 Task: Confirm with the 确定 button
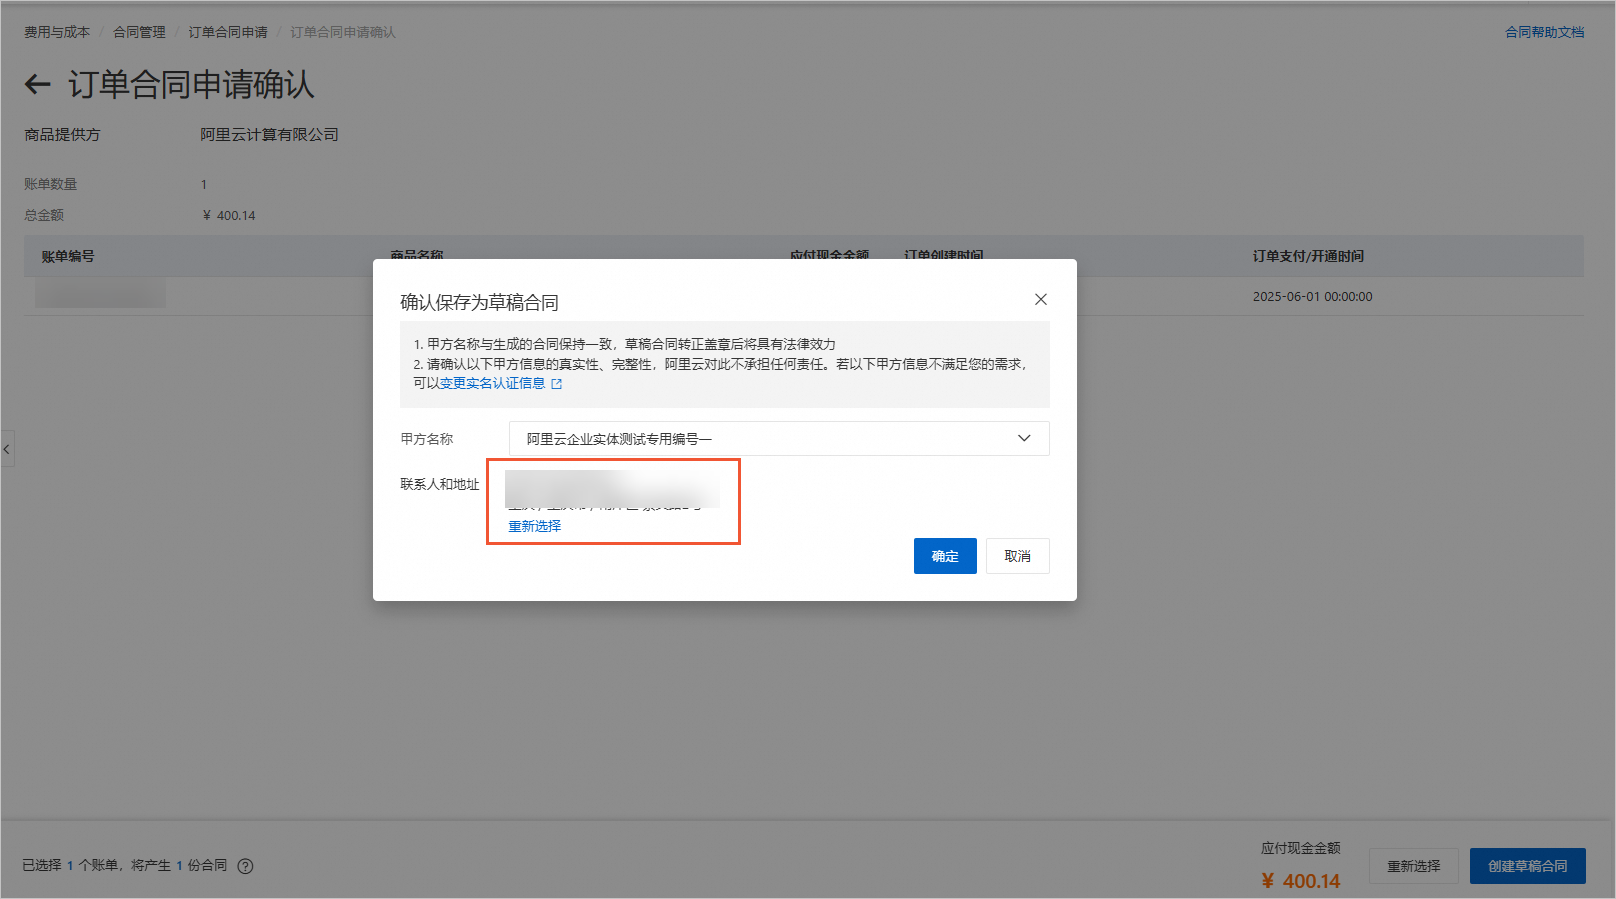point(945,556)
